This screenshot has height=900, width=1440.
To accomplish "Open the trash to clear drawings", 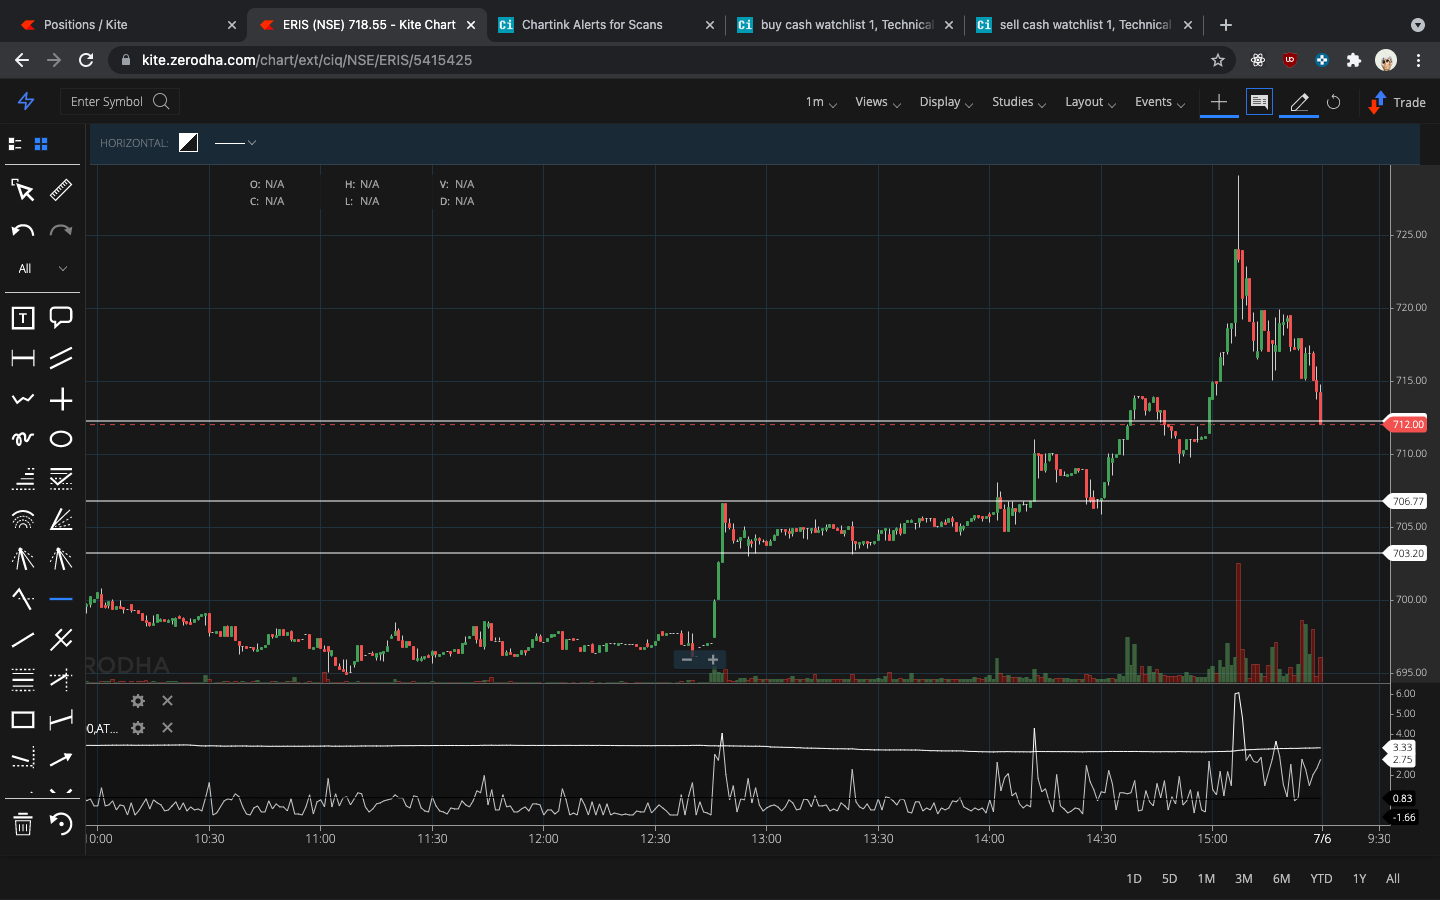I will pyautogui.click(x=22, y=825).
